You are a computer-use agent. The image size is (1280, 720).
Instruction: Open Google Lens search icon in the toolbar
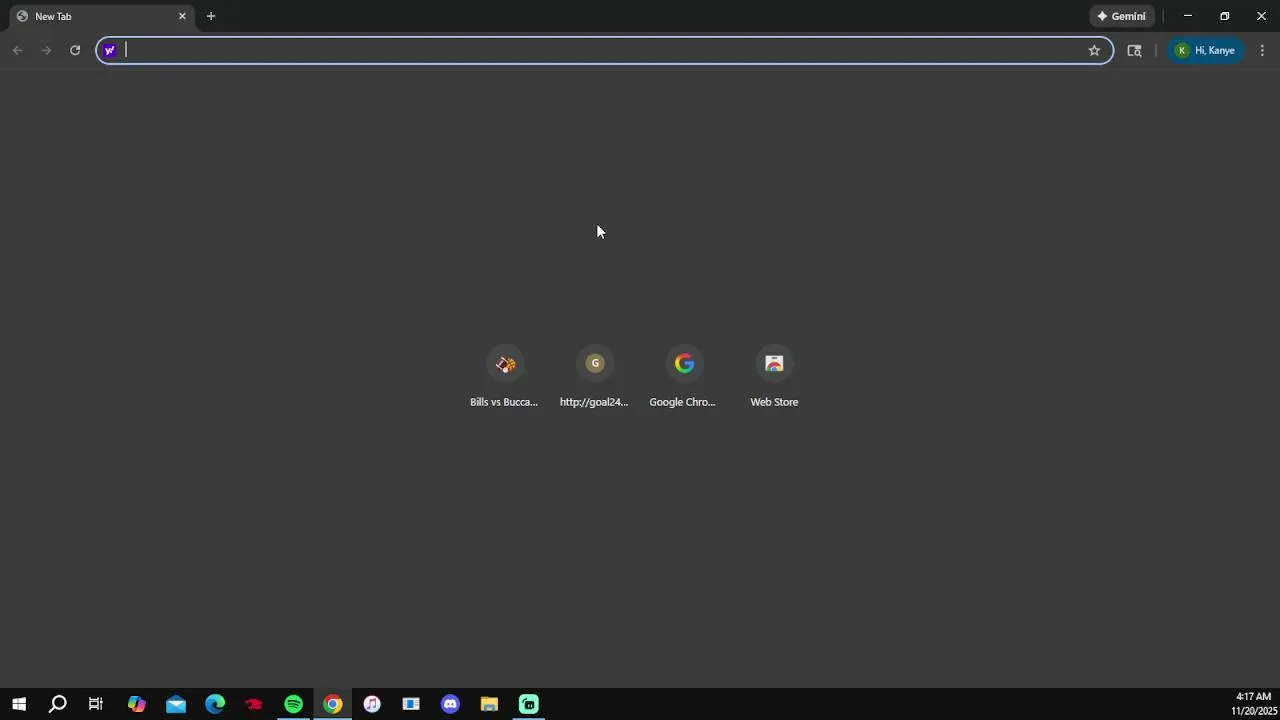tap(1134, 50)
